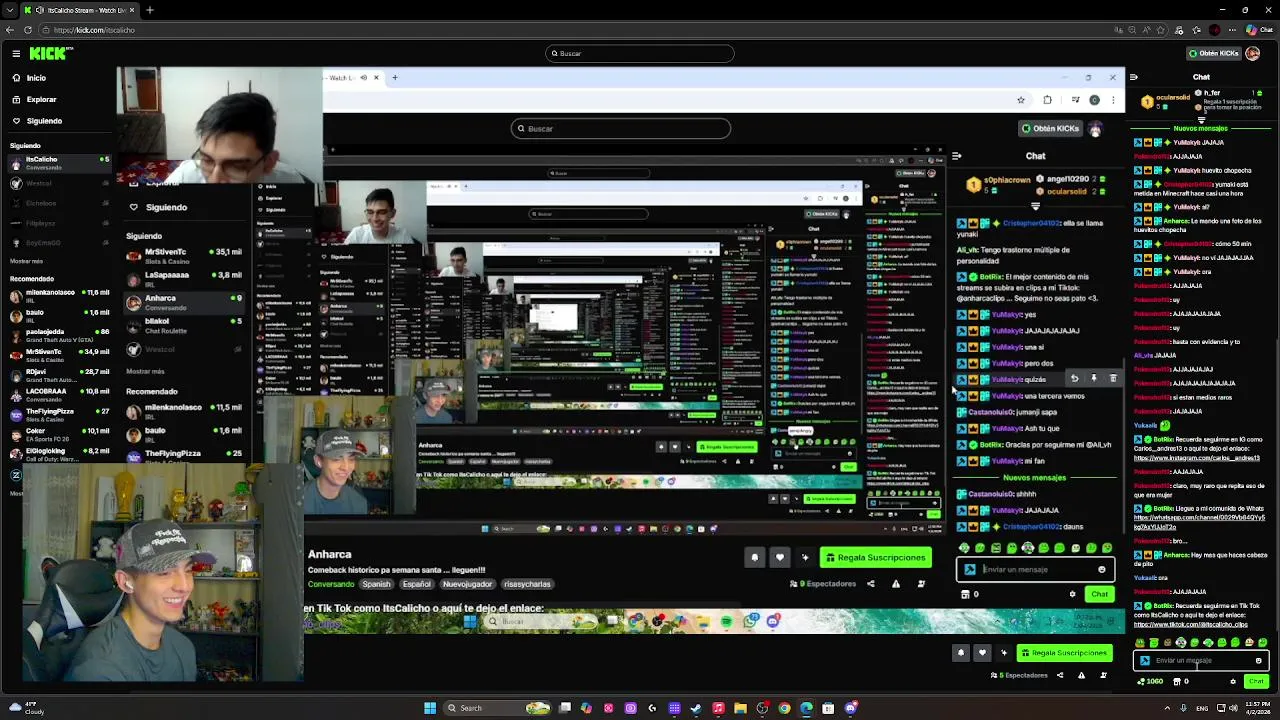
Task: Expand Mostrar más under the Siguiendo list
Action: click(26, 261)
